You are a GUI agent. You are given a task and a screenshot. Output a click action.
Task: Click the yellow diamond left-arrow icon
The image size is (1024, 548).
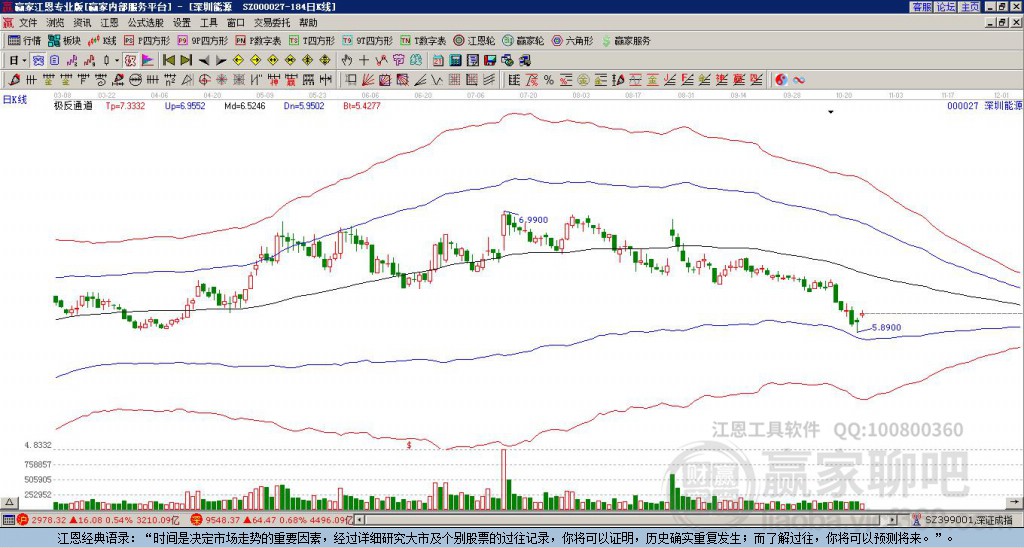pyautogui.click(x=238, y=60)
